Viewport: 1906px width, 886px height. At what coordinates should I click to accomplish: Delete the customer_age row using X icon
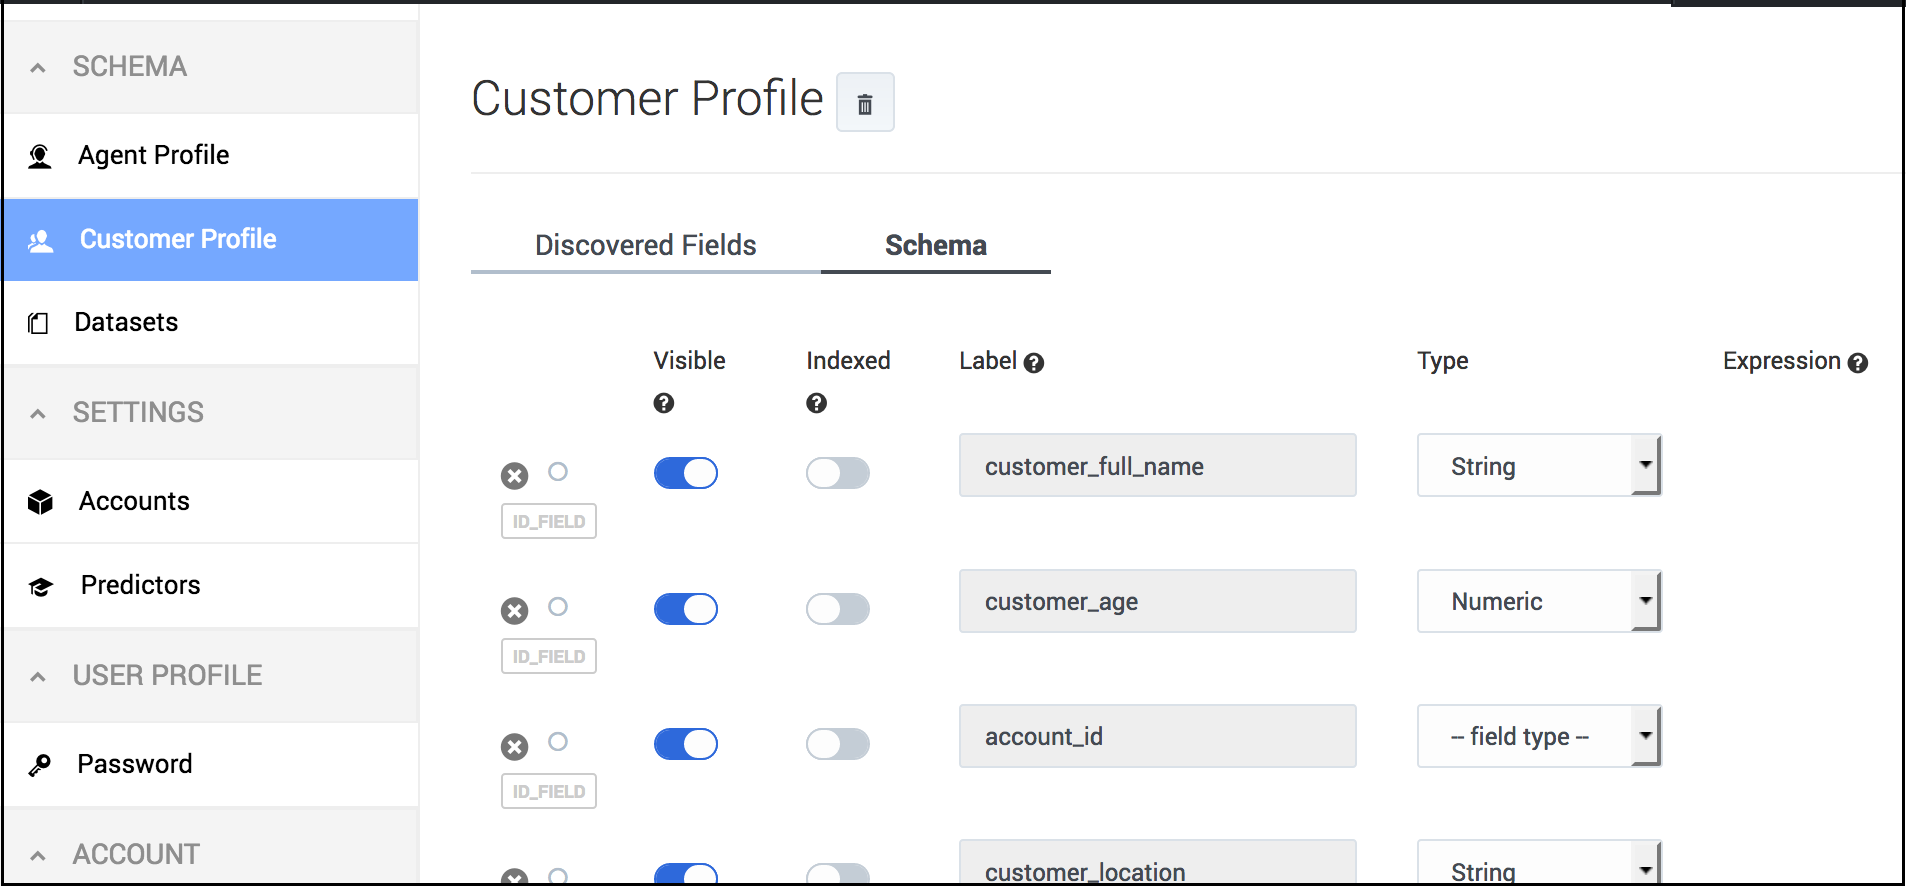pyautogui.click(x=514, y=611)
